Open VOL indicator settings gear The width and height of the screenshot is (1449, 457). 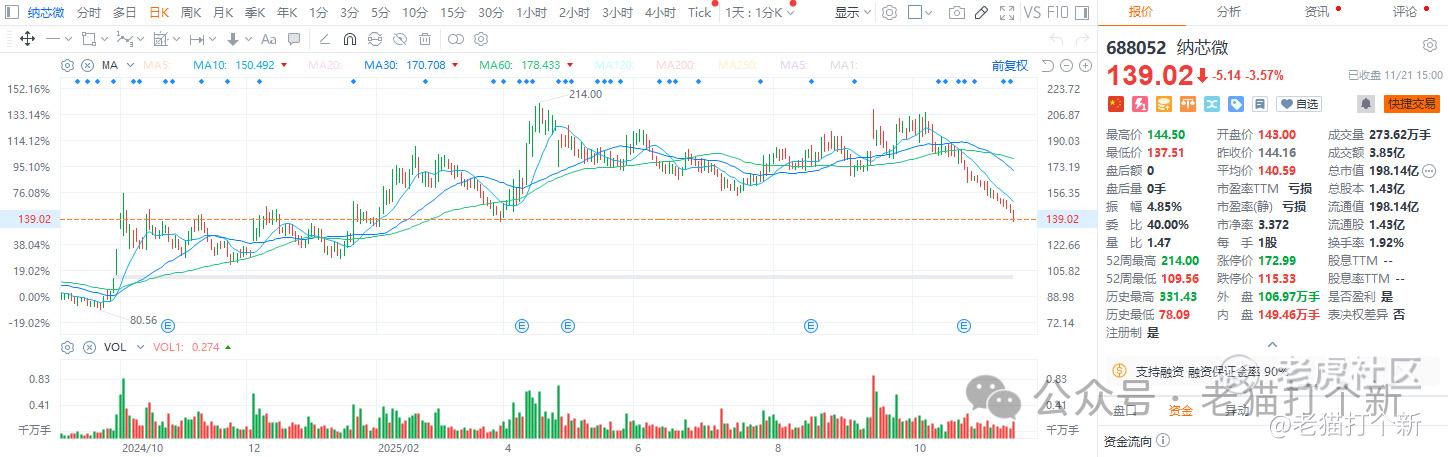click(67, 347)
